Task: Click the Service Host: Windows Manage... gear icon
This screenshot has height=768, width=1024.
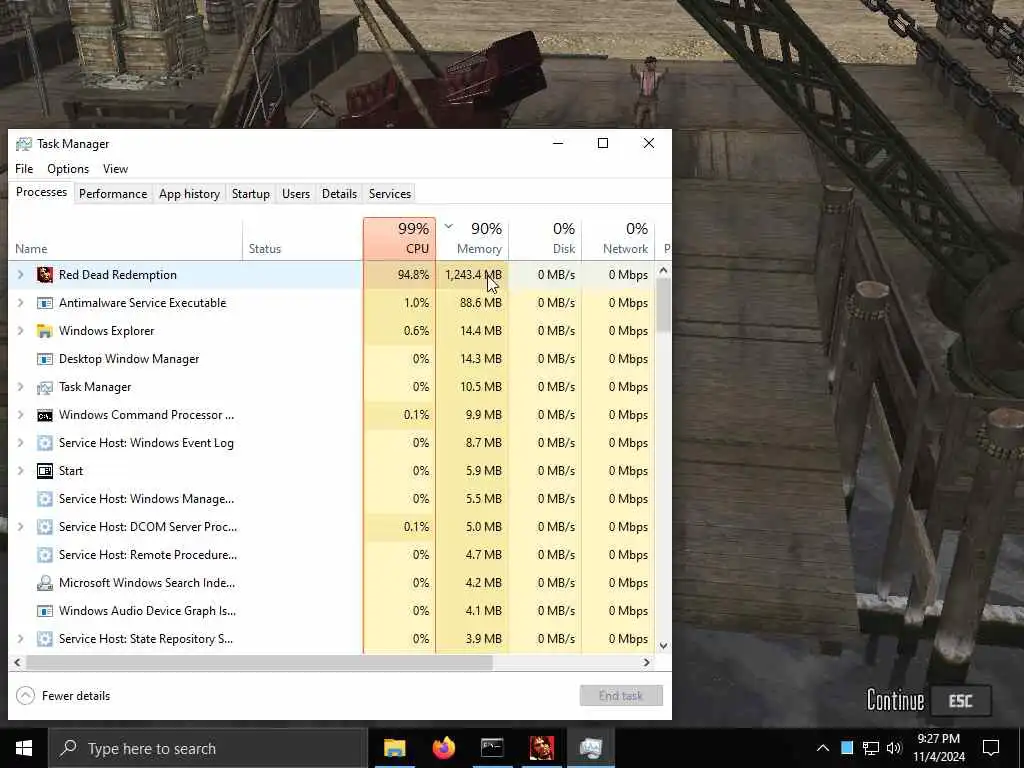Action: pyautogui.click(x=44, y=499)
